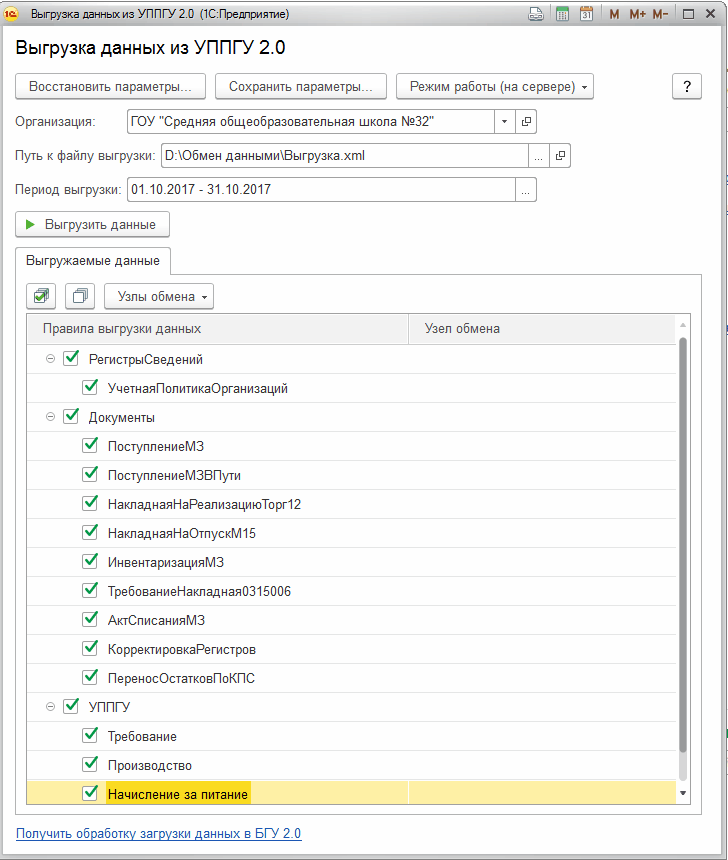The image size is (728, 860).
Task: Select the Производство row text
Action: [x=150, y=766]
